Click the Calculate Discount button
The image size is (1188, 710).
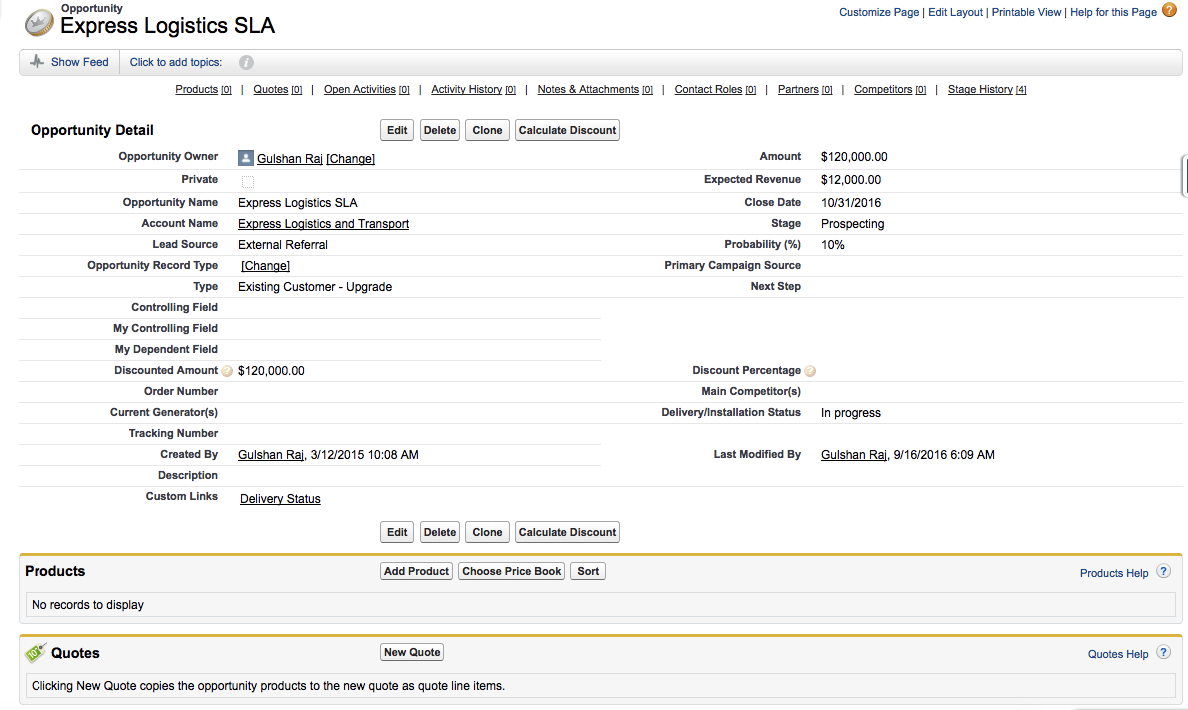(567, 130)
